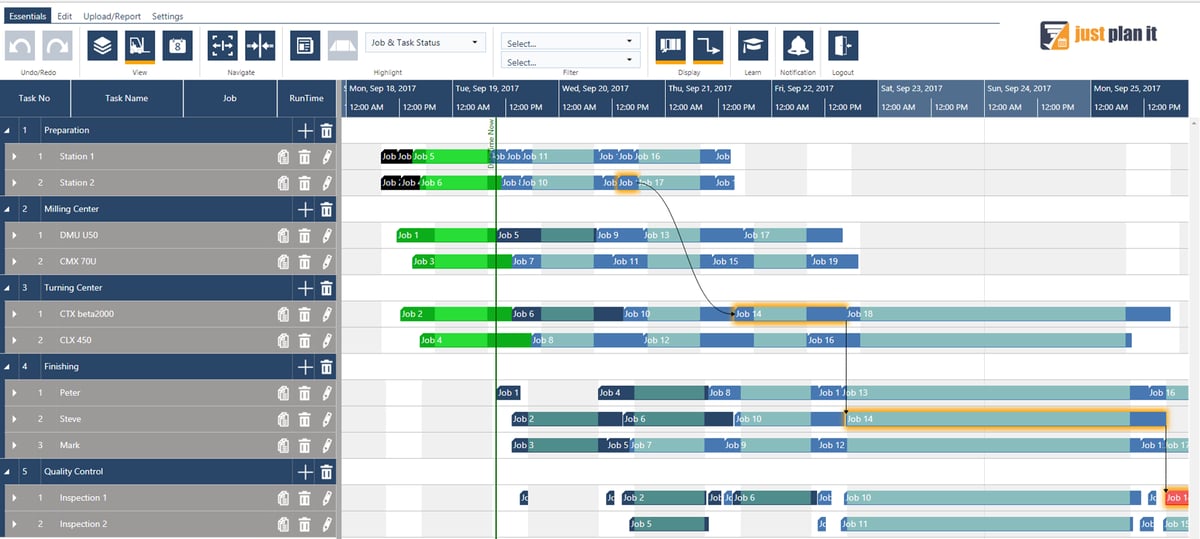This screenshot has width=1200, height=539.
Task: Expand the Station 1 row
Action: click(x=14, y=157)
